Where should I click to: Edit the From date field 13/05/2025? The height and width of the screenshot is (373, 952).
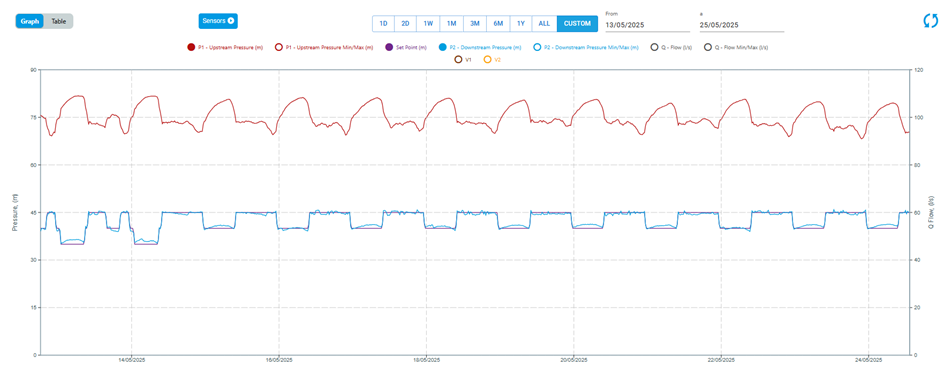tap(647, 25)
